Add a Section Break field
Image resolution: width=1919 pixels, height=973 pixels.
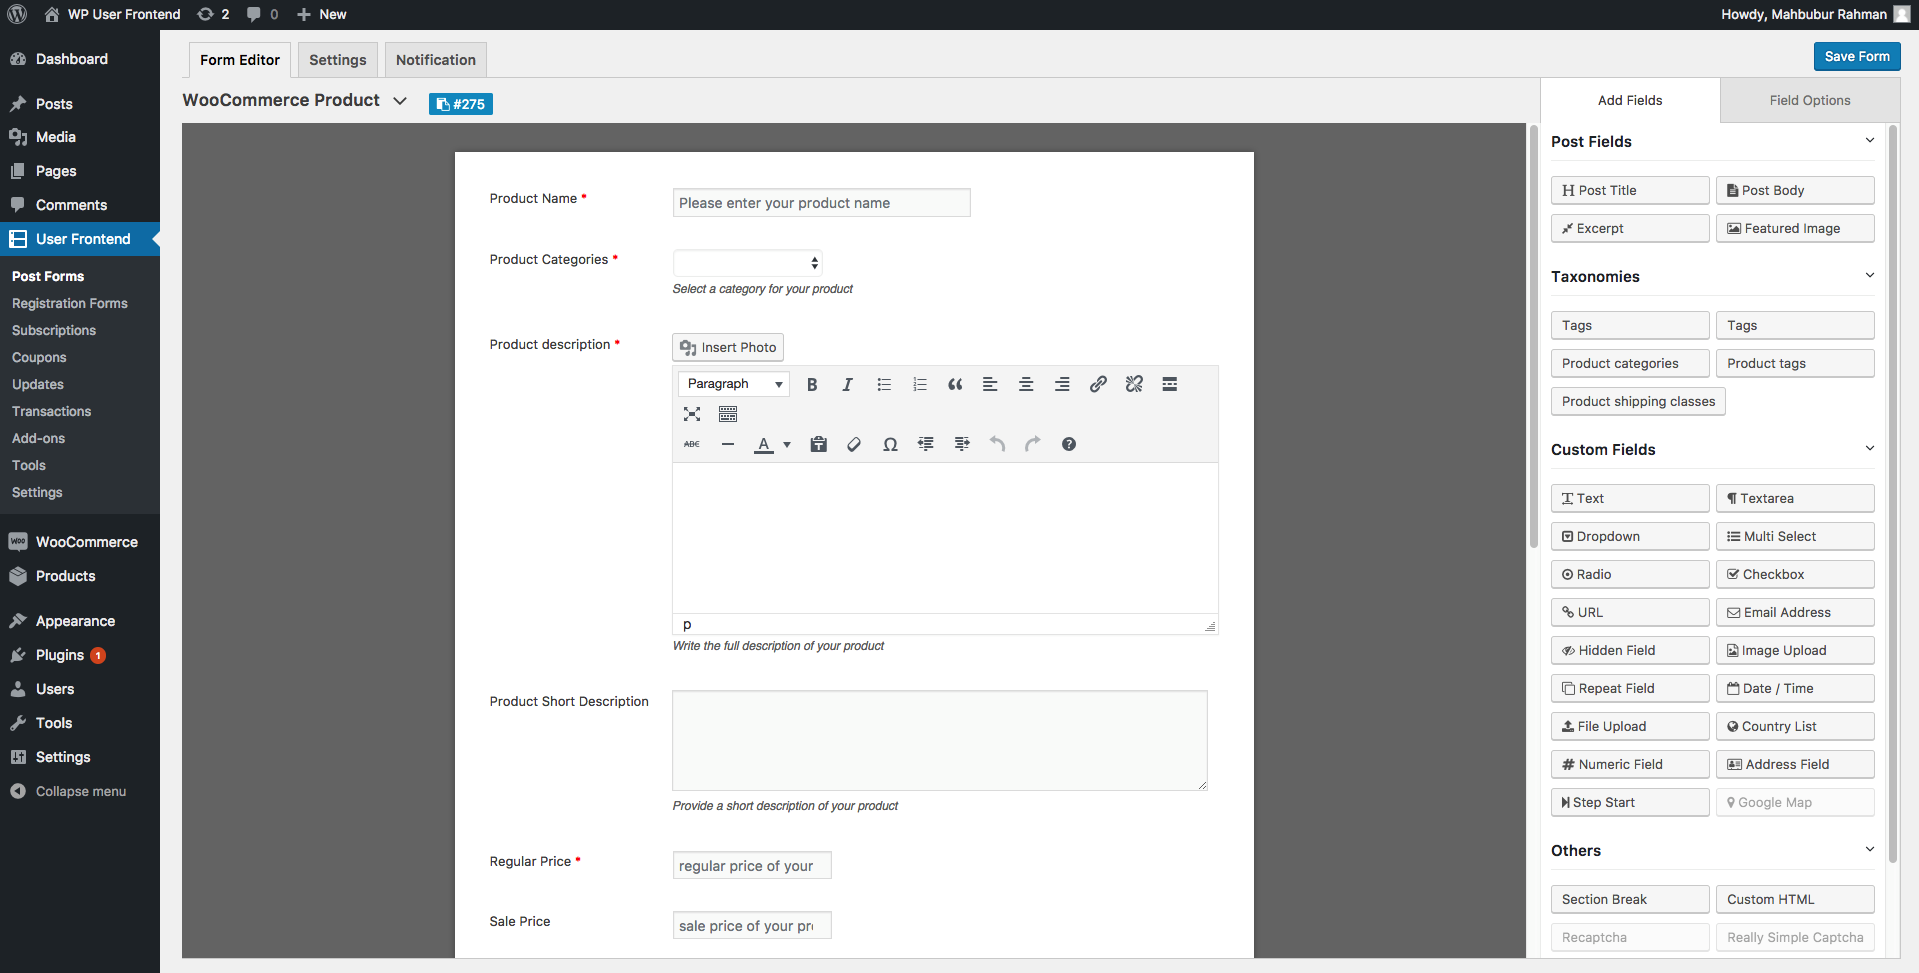click(1630, 899)
